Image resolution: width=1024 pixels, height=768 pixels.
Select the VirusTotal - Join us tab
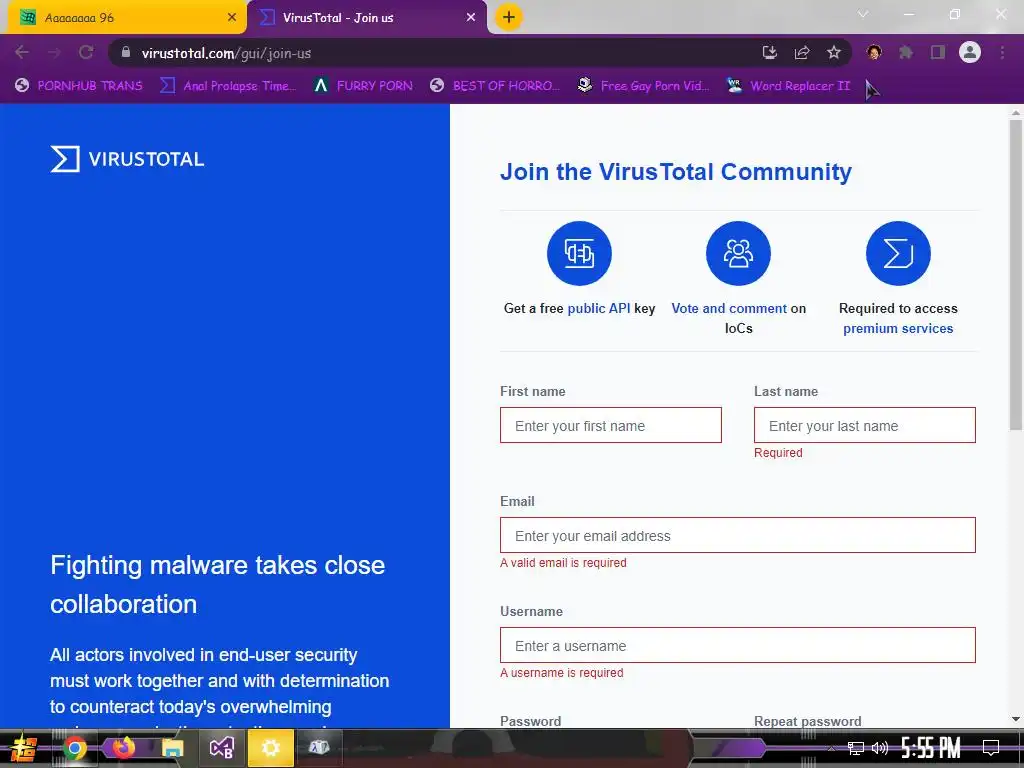[x=366, y=18]
